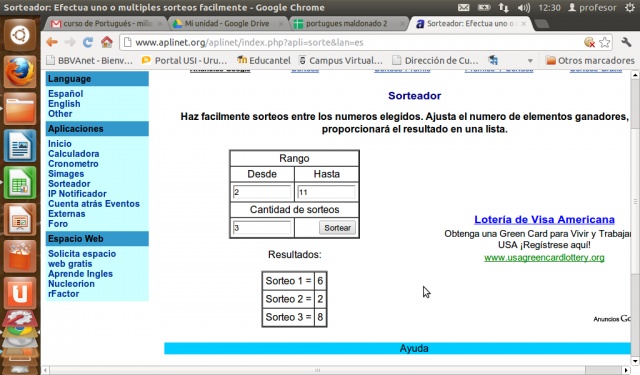Screen dimensions: 640x375
Task: Open the Lotería de Visa Americana link
Action: pyautogui.click(x=544, y=220)
